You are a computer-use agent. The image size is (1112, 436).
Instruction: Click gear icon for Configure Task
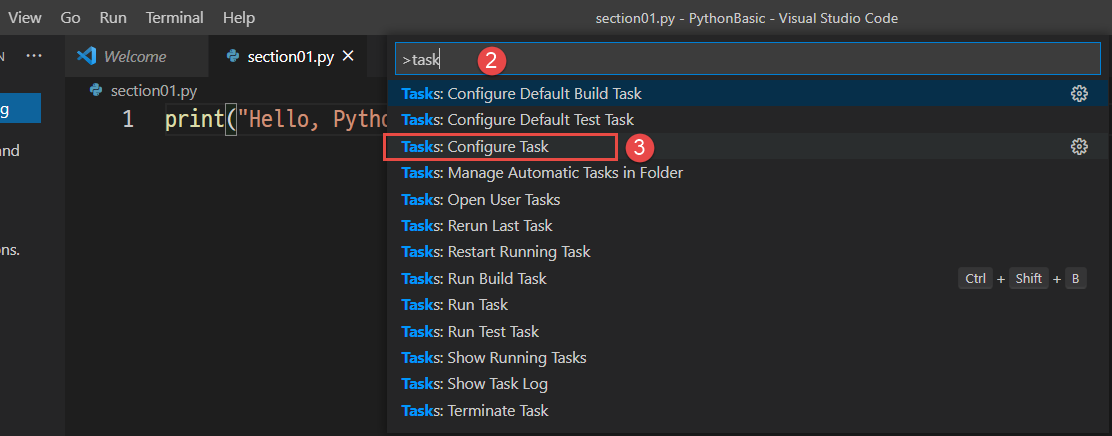pos(1079,147)
